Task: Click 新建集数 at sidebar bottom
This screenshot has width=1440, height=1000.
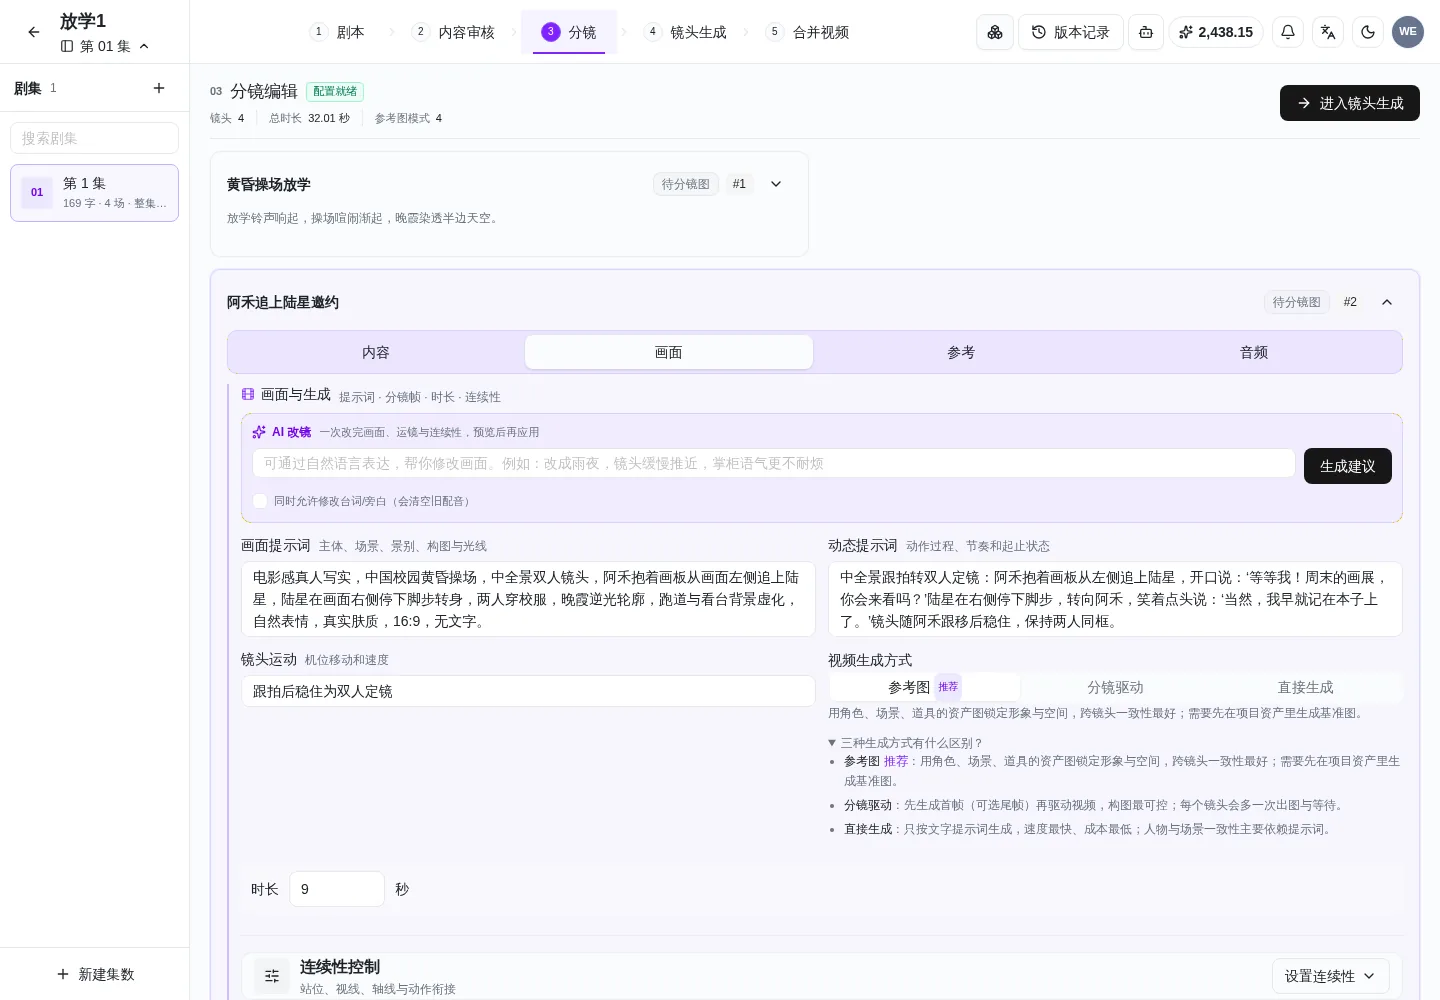Action: (95, 974)
